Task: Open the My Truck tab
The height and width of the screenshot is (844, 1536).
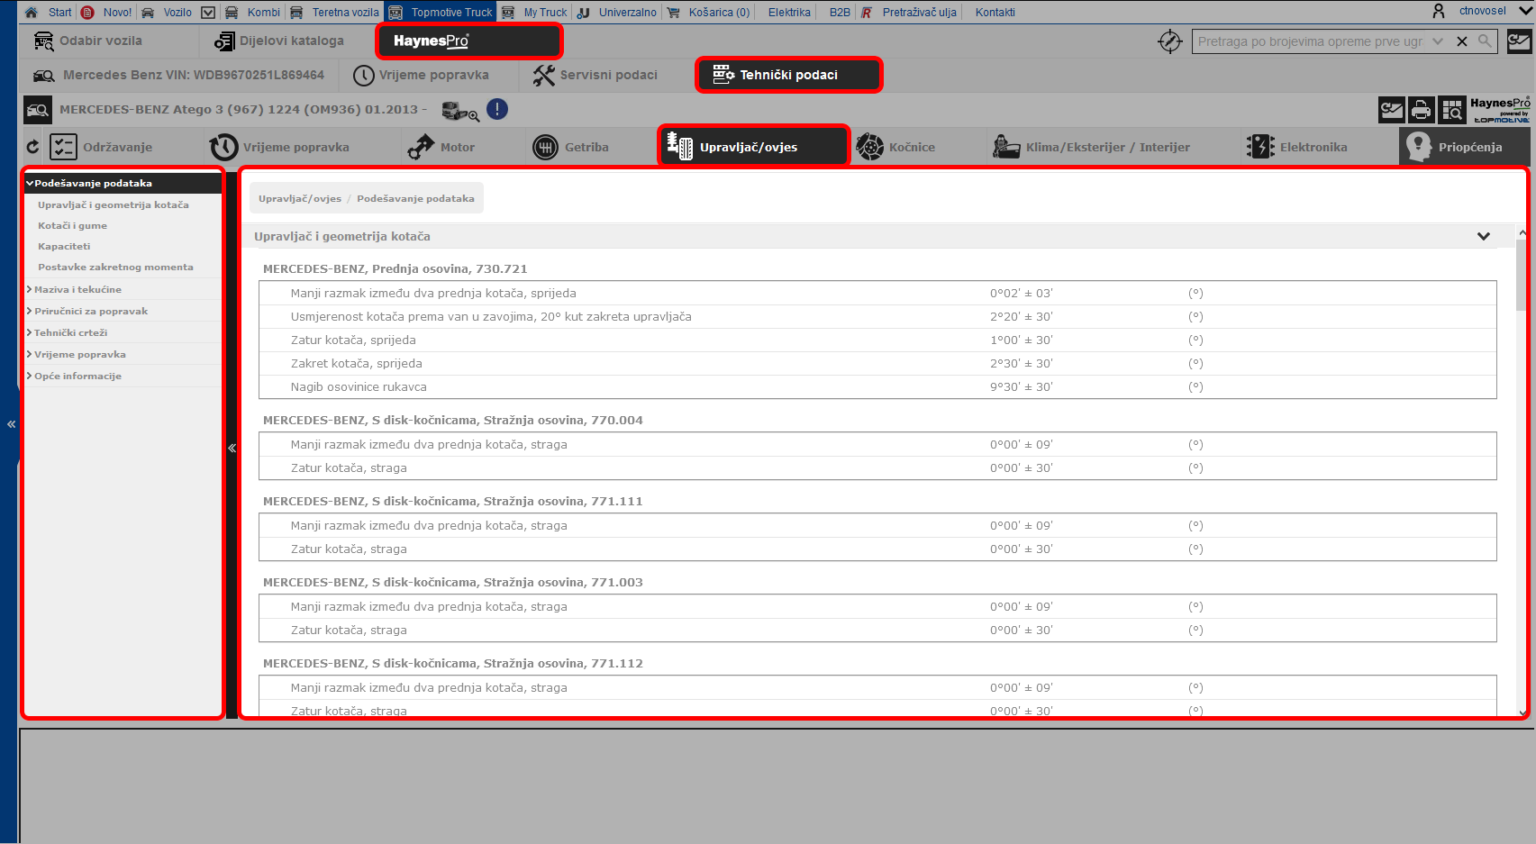Action: tap(535, 12)
